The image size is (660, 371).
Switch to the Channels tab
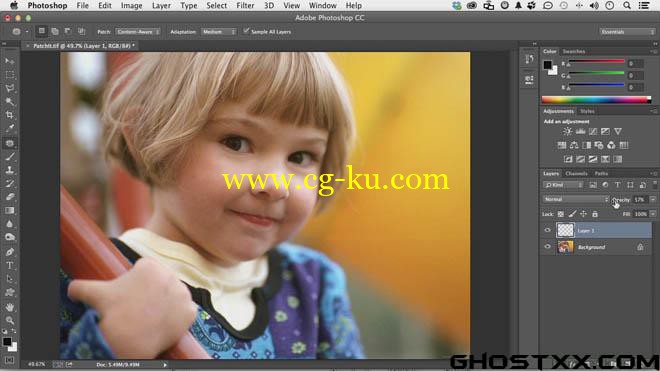(x=576, y=173)
